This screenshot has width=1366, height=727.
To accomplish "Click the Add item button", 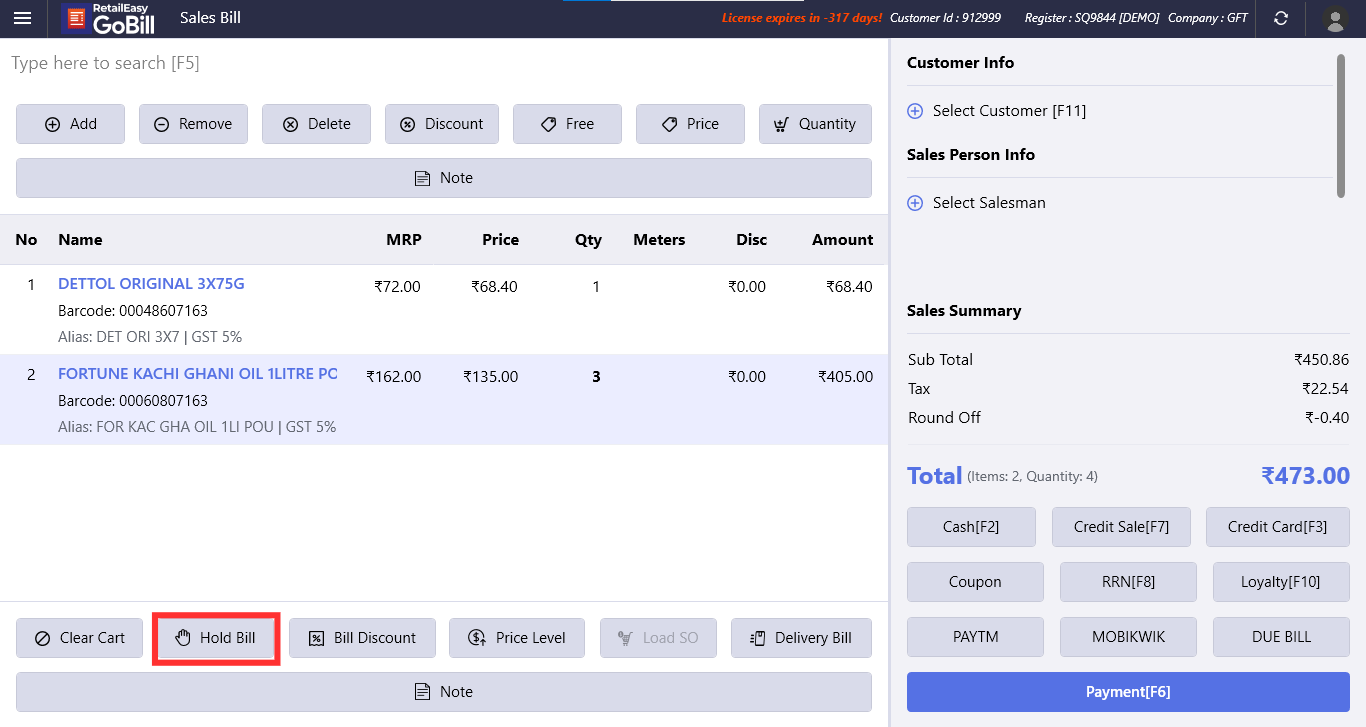I will tap(70, 124).
